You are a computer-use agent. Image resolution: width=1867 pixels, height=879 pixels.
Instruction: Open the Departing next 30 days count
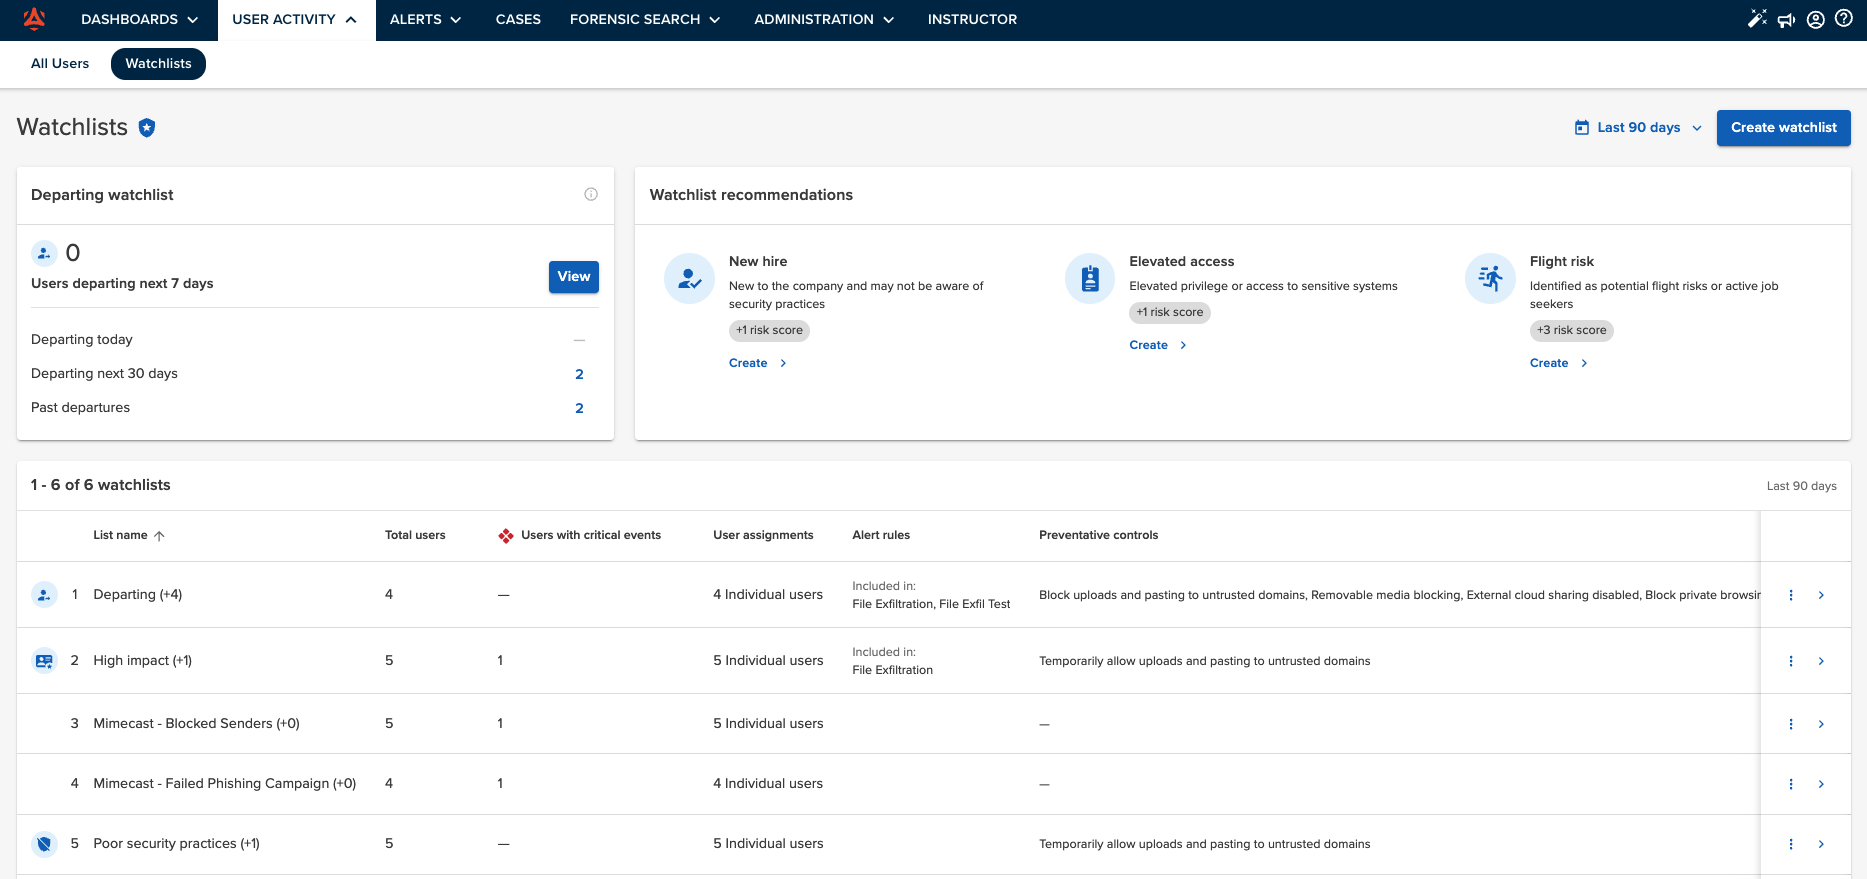coord(579,374)
